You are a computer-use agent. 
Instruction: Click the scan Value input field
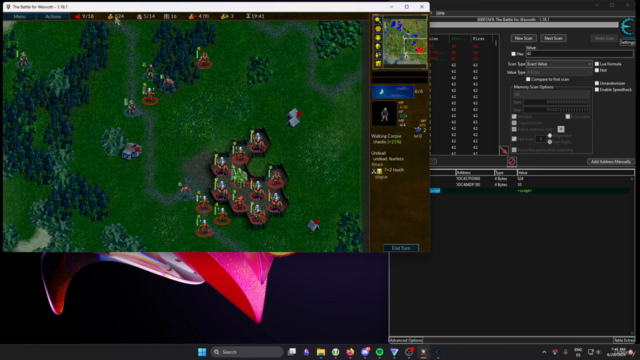click(580, 54)
